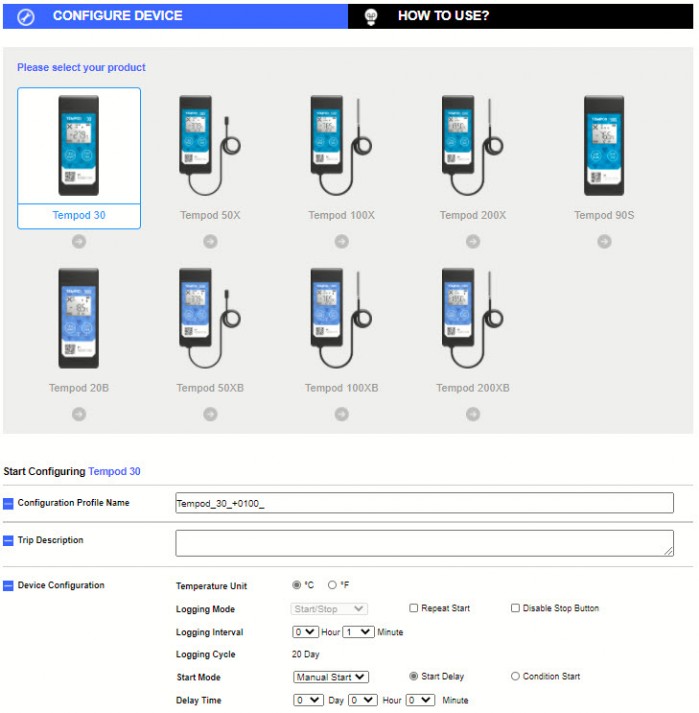
Task: Click the arrow icon under Tempod 50X
Action: 210,241
